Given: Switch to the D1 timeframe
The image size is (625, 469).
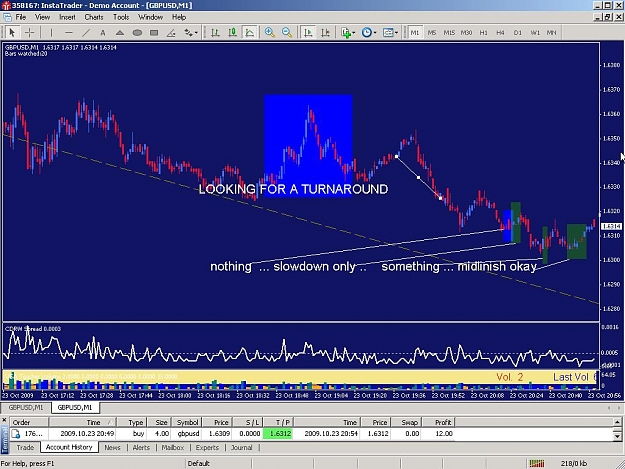Looking at the screenshot, I should pos(518,32).
